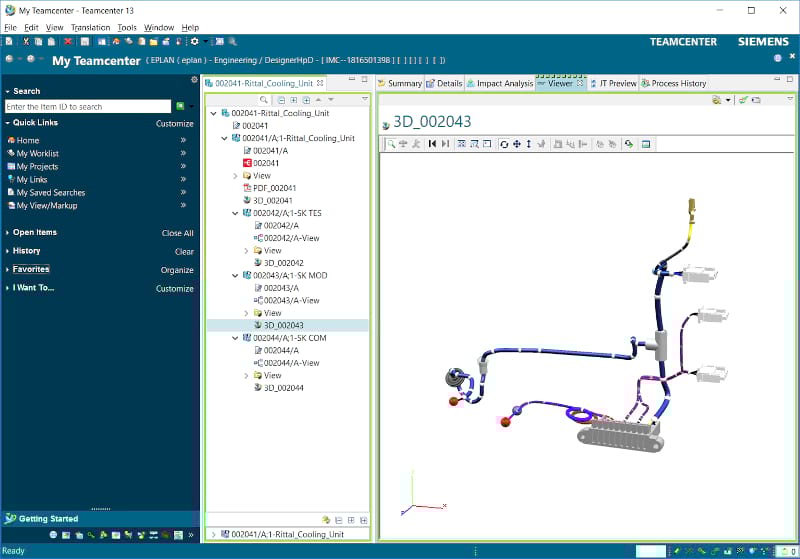The width and height of the screenshot is (800, 559).
Task: Expand the View folder under 002042/A;1-SK TES
Action: pyautogui.click(x=247, y=251)
